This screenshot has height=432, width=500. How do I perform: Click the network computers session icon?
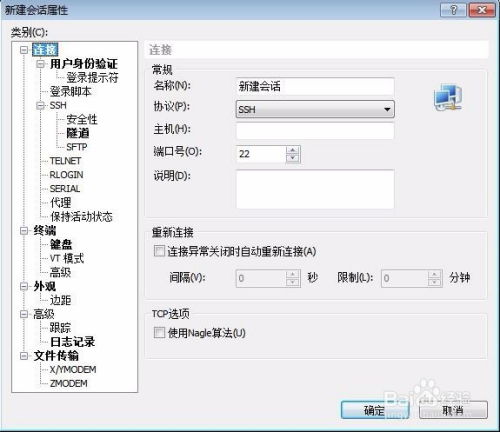coord(448,98)
